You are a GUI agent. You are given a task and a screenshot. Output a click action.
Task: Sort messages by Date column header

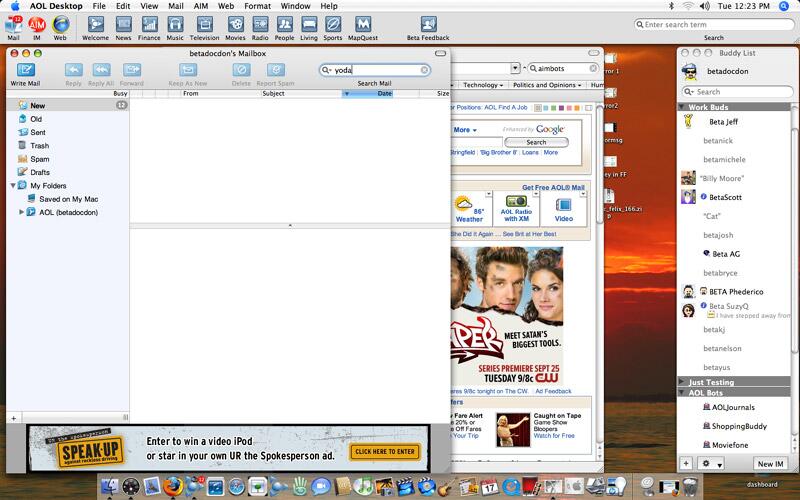[381, 93]
